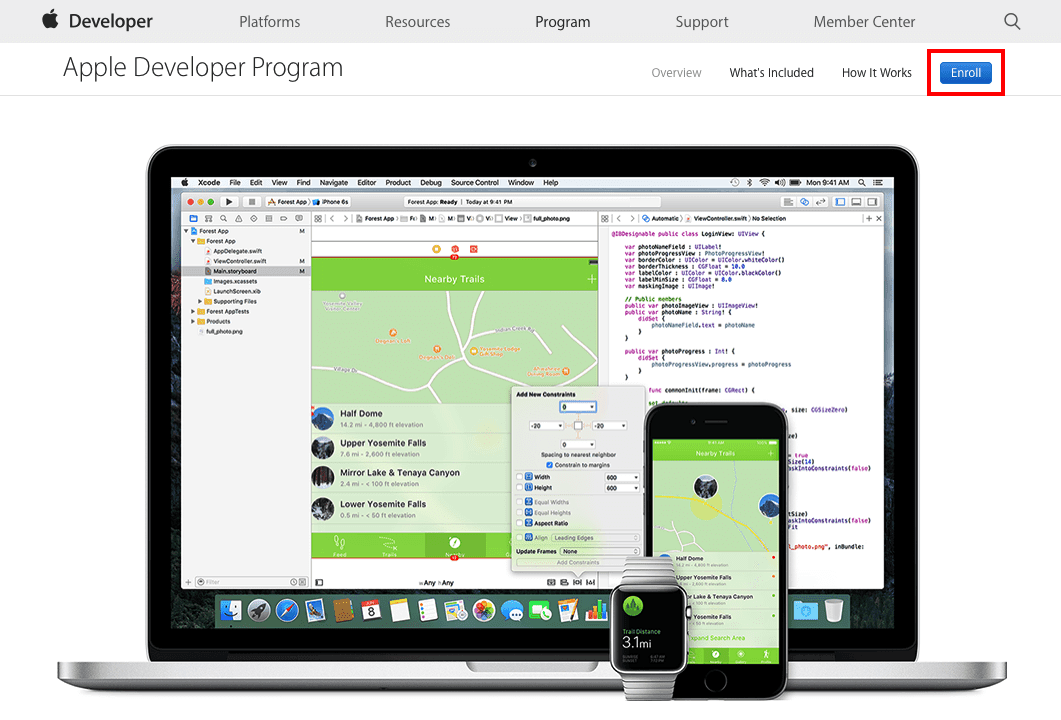Open Messages from the Dock
1061x720 pixels.
click(511, 609)
